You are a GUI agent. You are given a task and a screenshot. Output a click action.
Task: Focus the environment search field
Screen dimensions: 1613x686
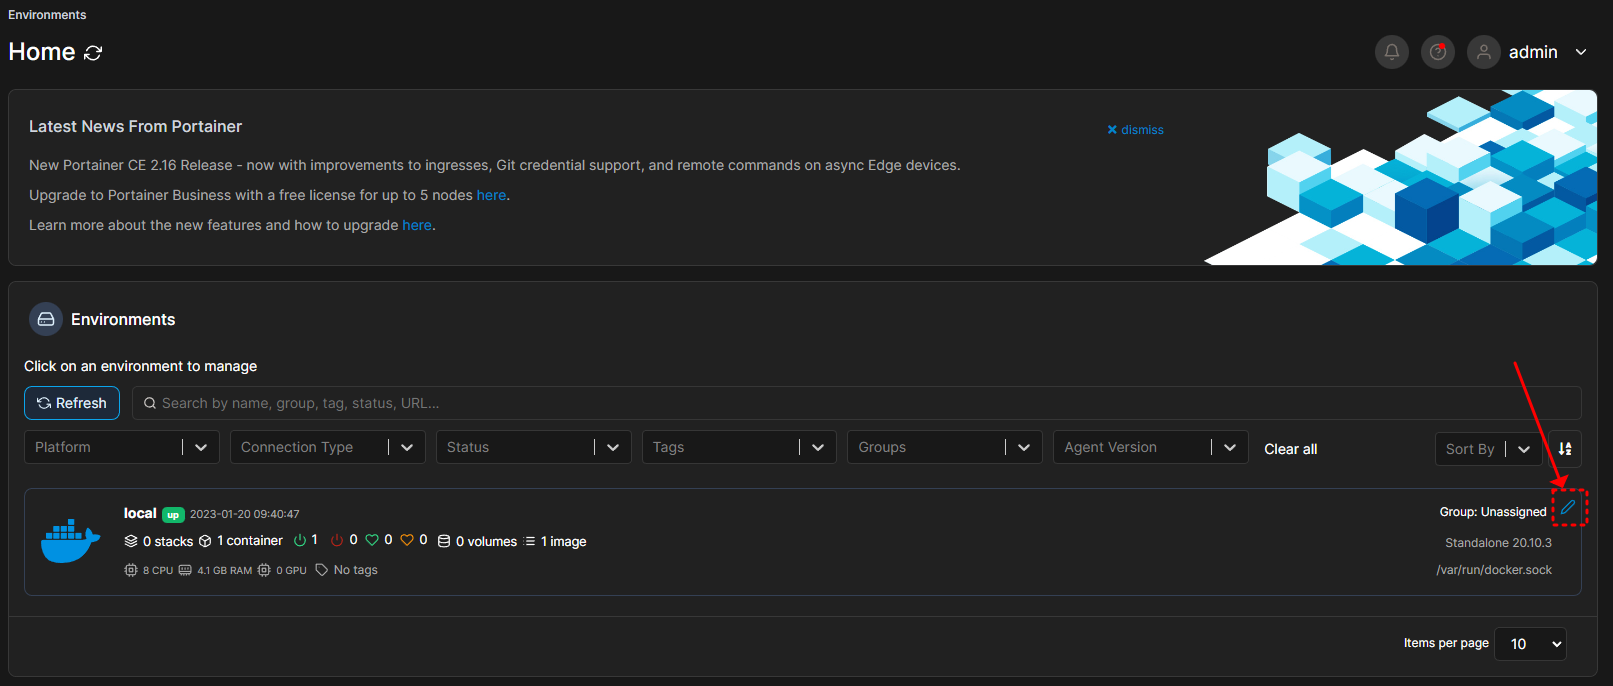click(856, 403)
